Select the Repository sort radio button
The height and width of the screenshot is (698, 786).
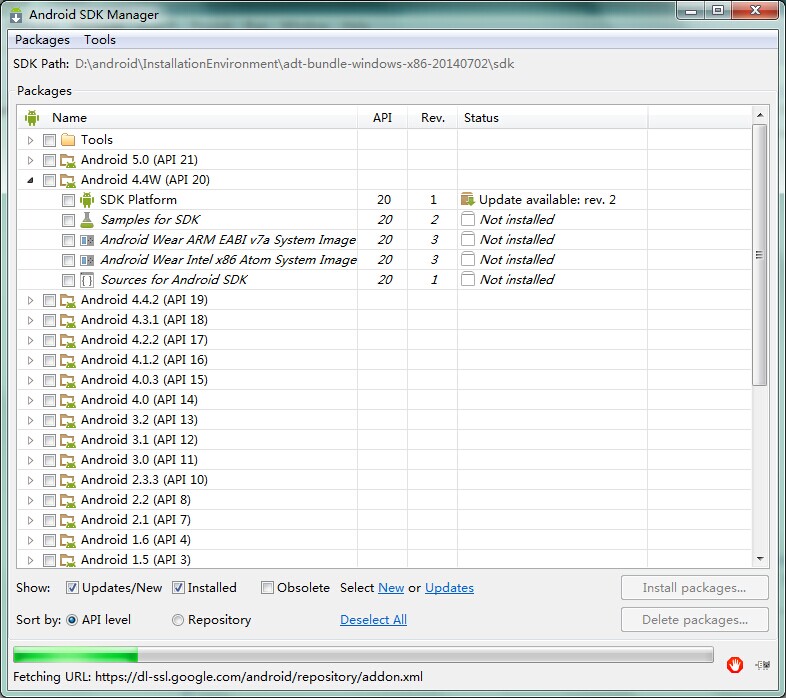tap(177, 620)
